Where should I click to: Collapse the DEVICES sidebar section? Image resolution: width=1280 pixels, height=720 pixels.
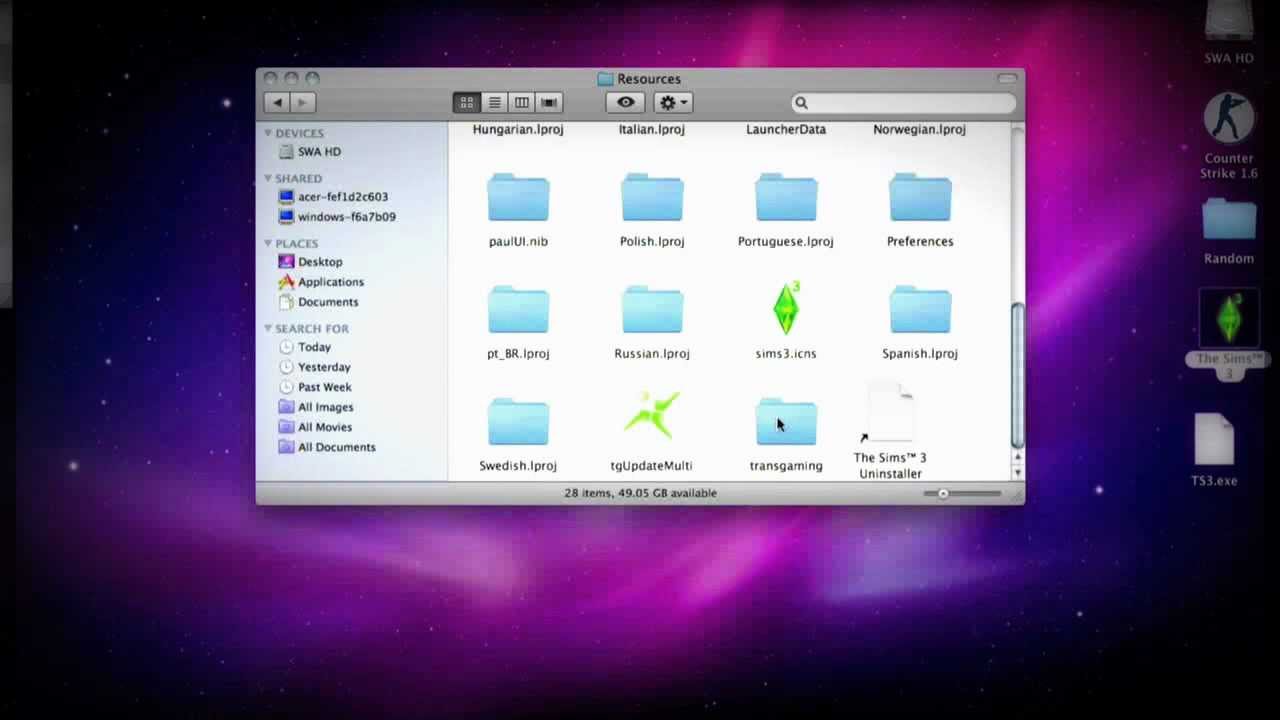[268, 133]
